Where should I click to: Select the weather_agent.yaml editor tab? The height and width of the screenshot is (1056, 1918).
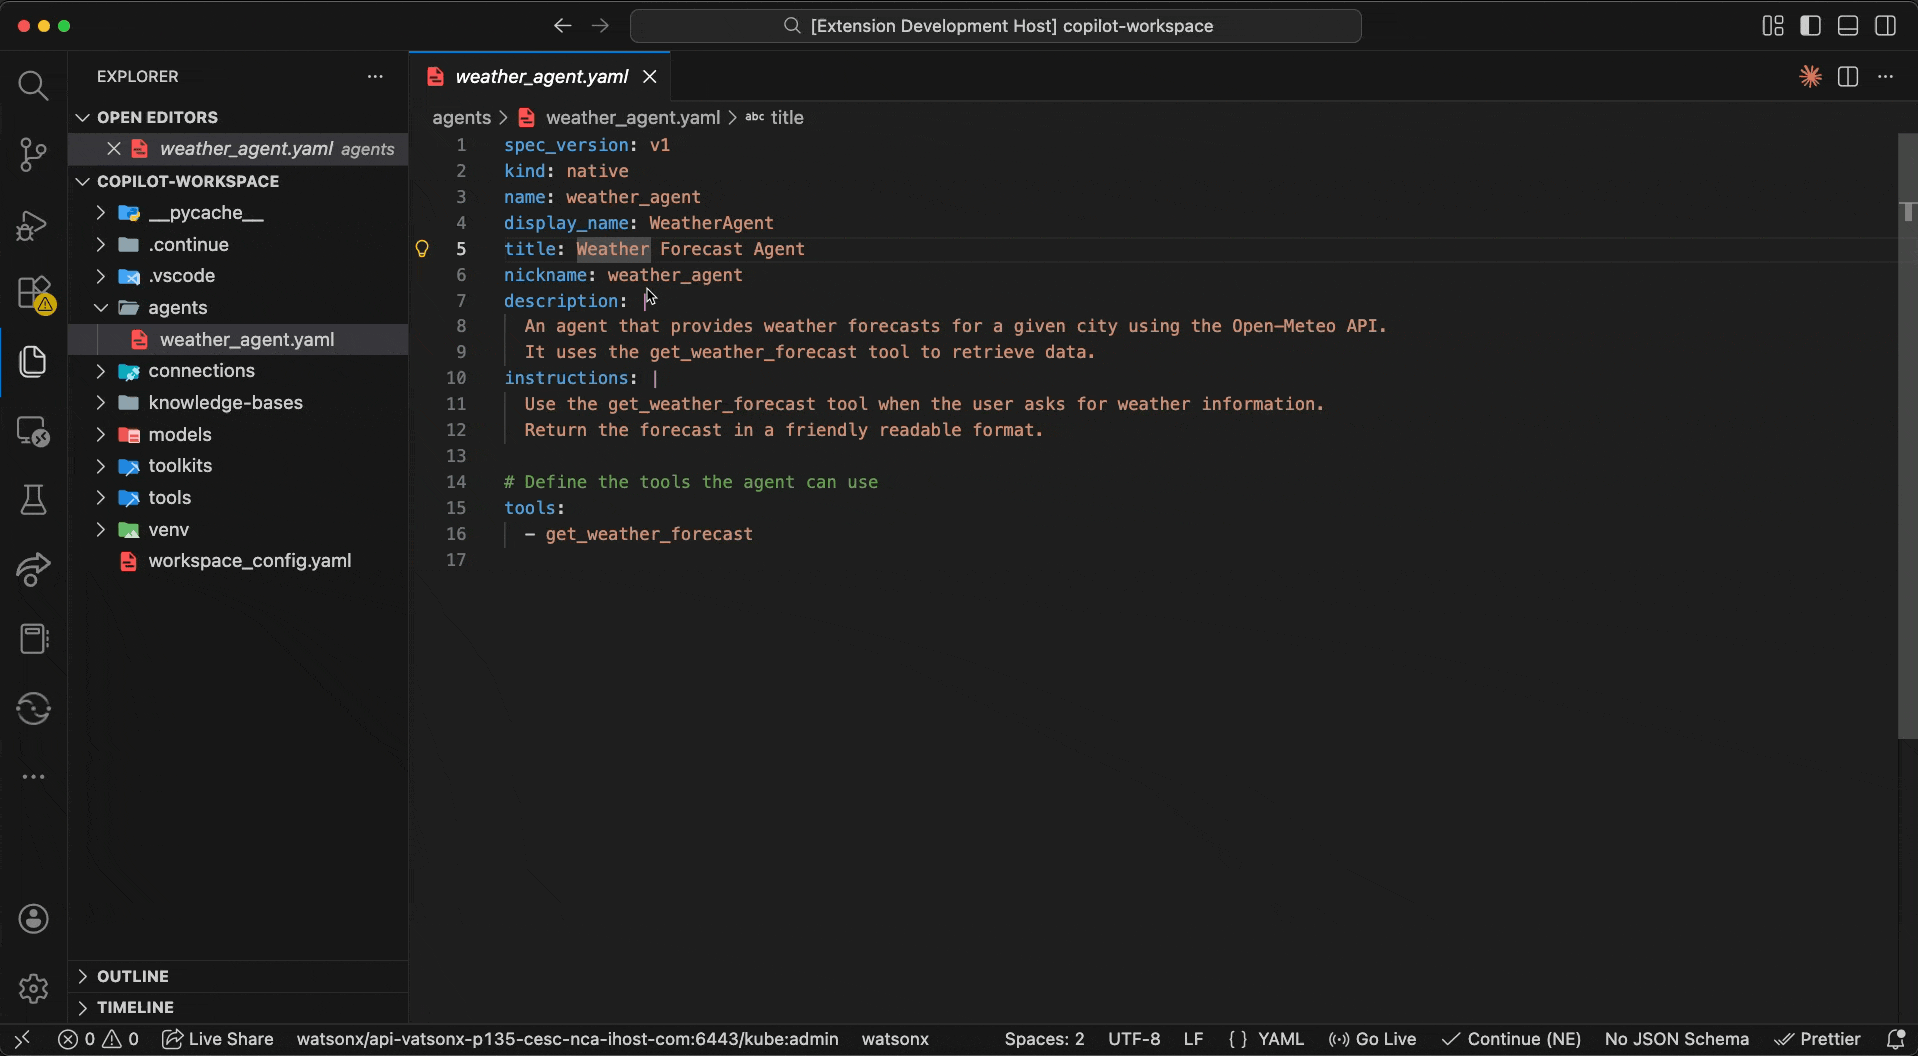click(540, 77)
